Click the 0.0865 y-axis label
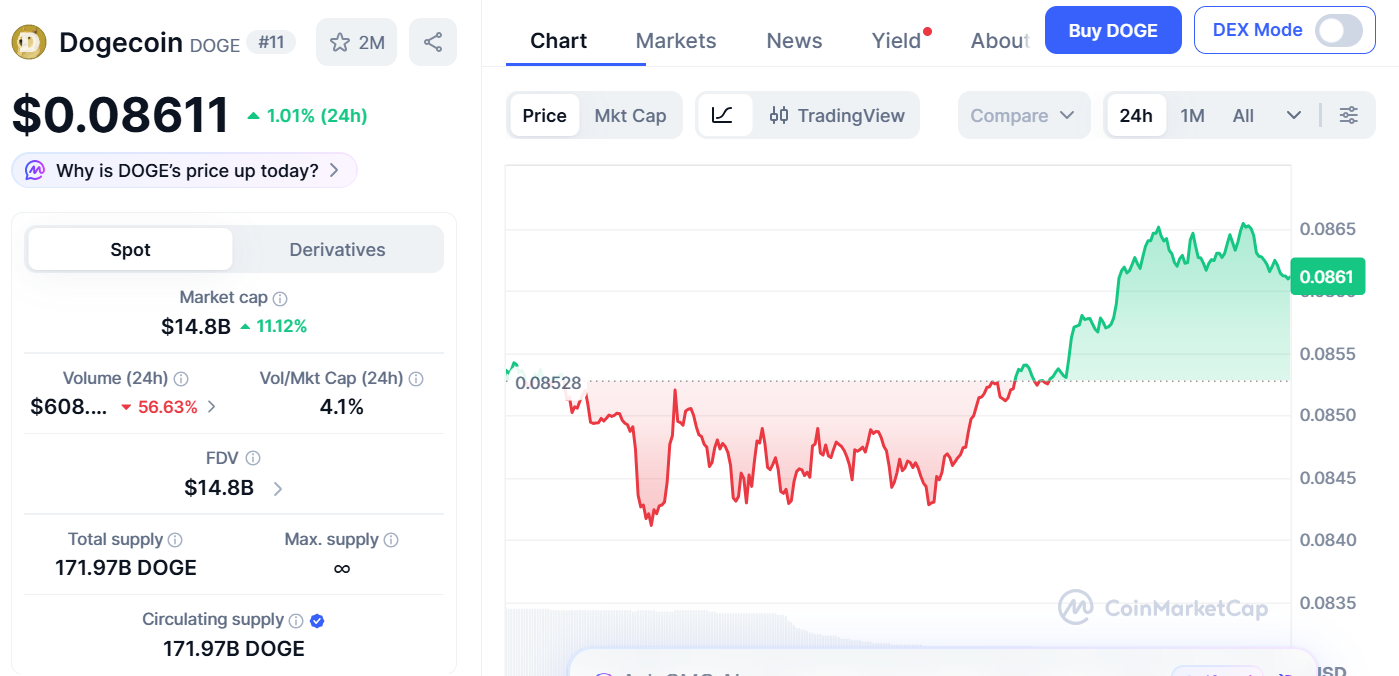The image size is (1399, 676). 1327,229
